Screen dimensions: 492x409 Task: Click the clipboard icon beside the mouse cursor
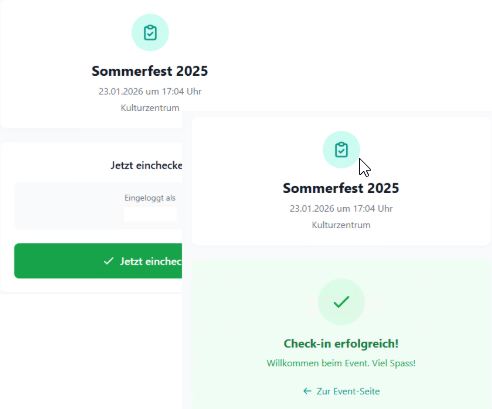pyautogui.click(x=341, y=150)
